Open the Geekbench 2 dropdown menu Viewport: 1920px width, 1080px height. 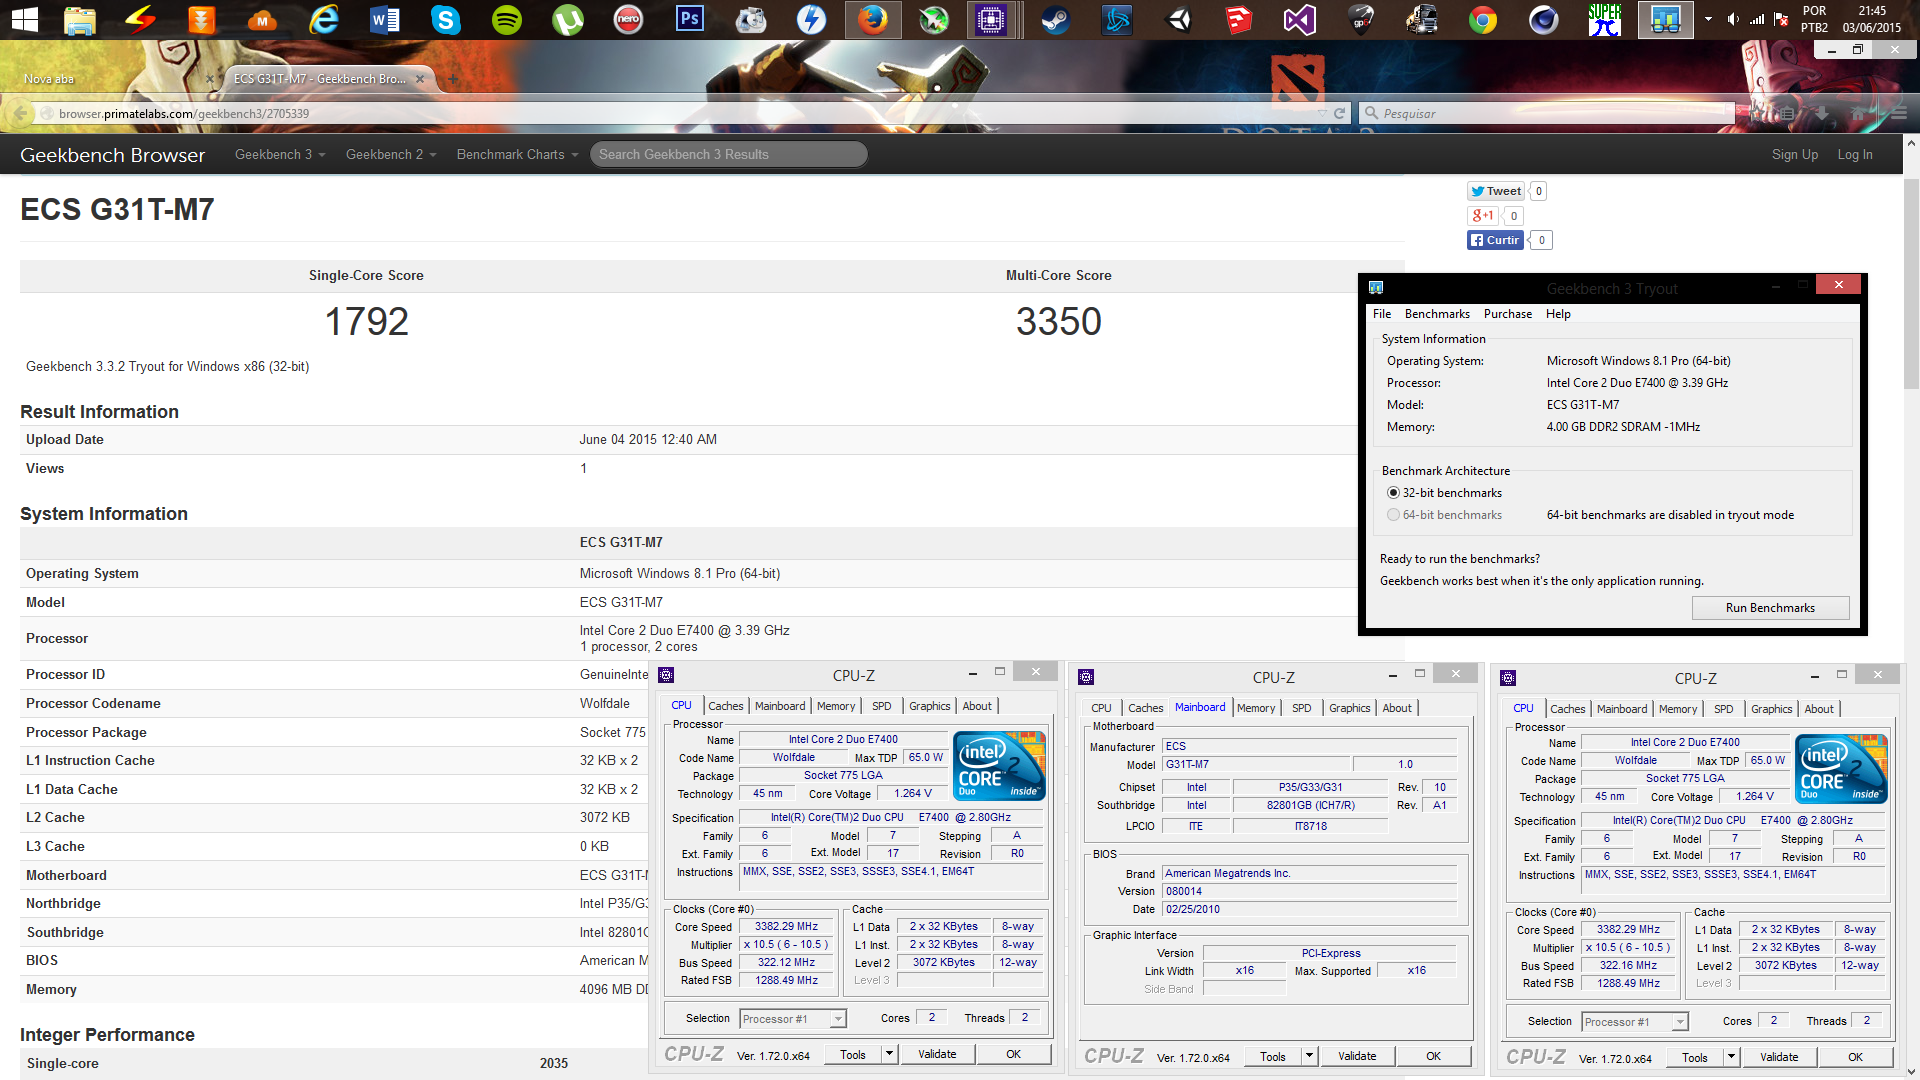click(x=391, y=154)
